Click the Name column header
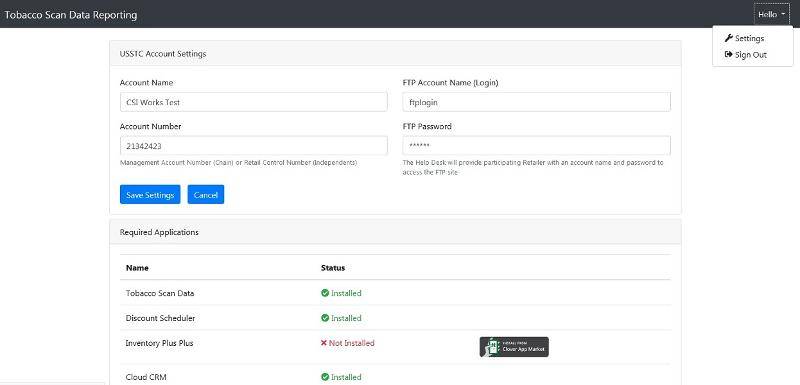The height and width of the screenshot is (385, 800). [137, 268]
